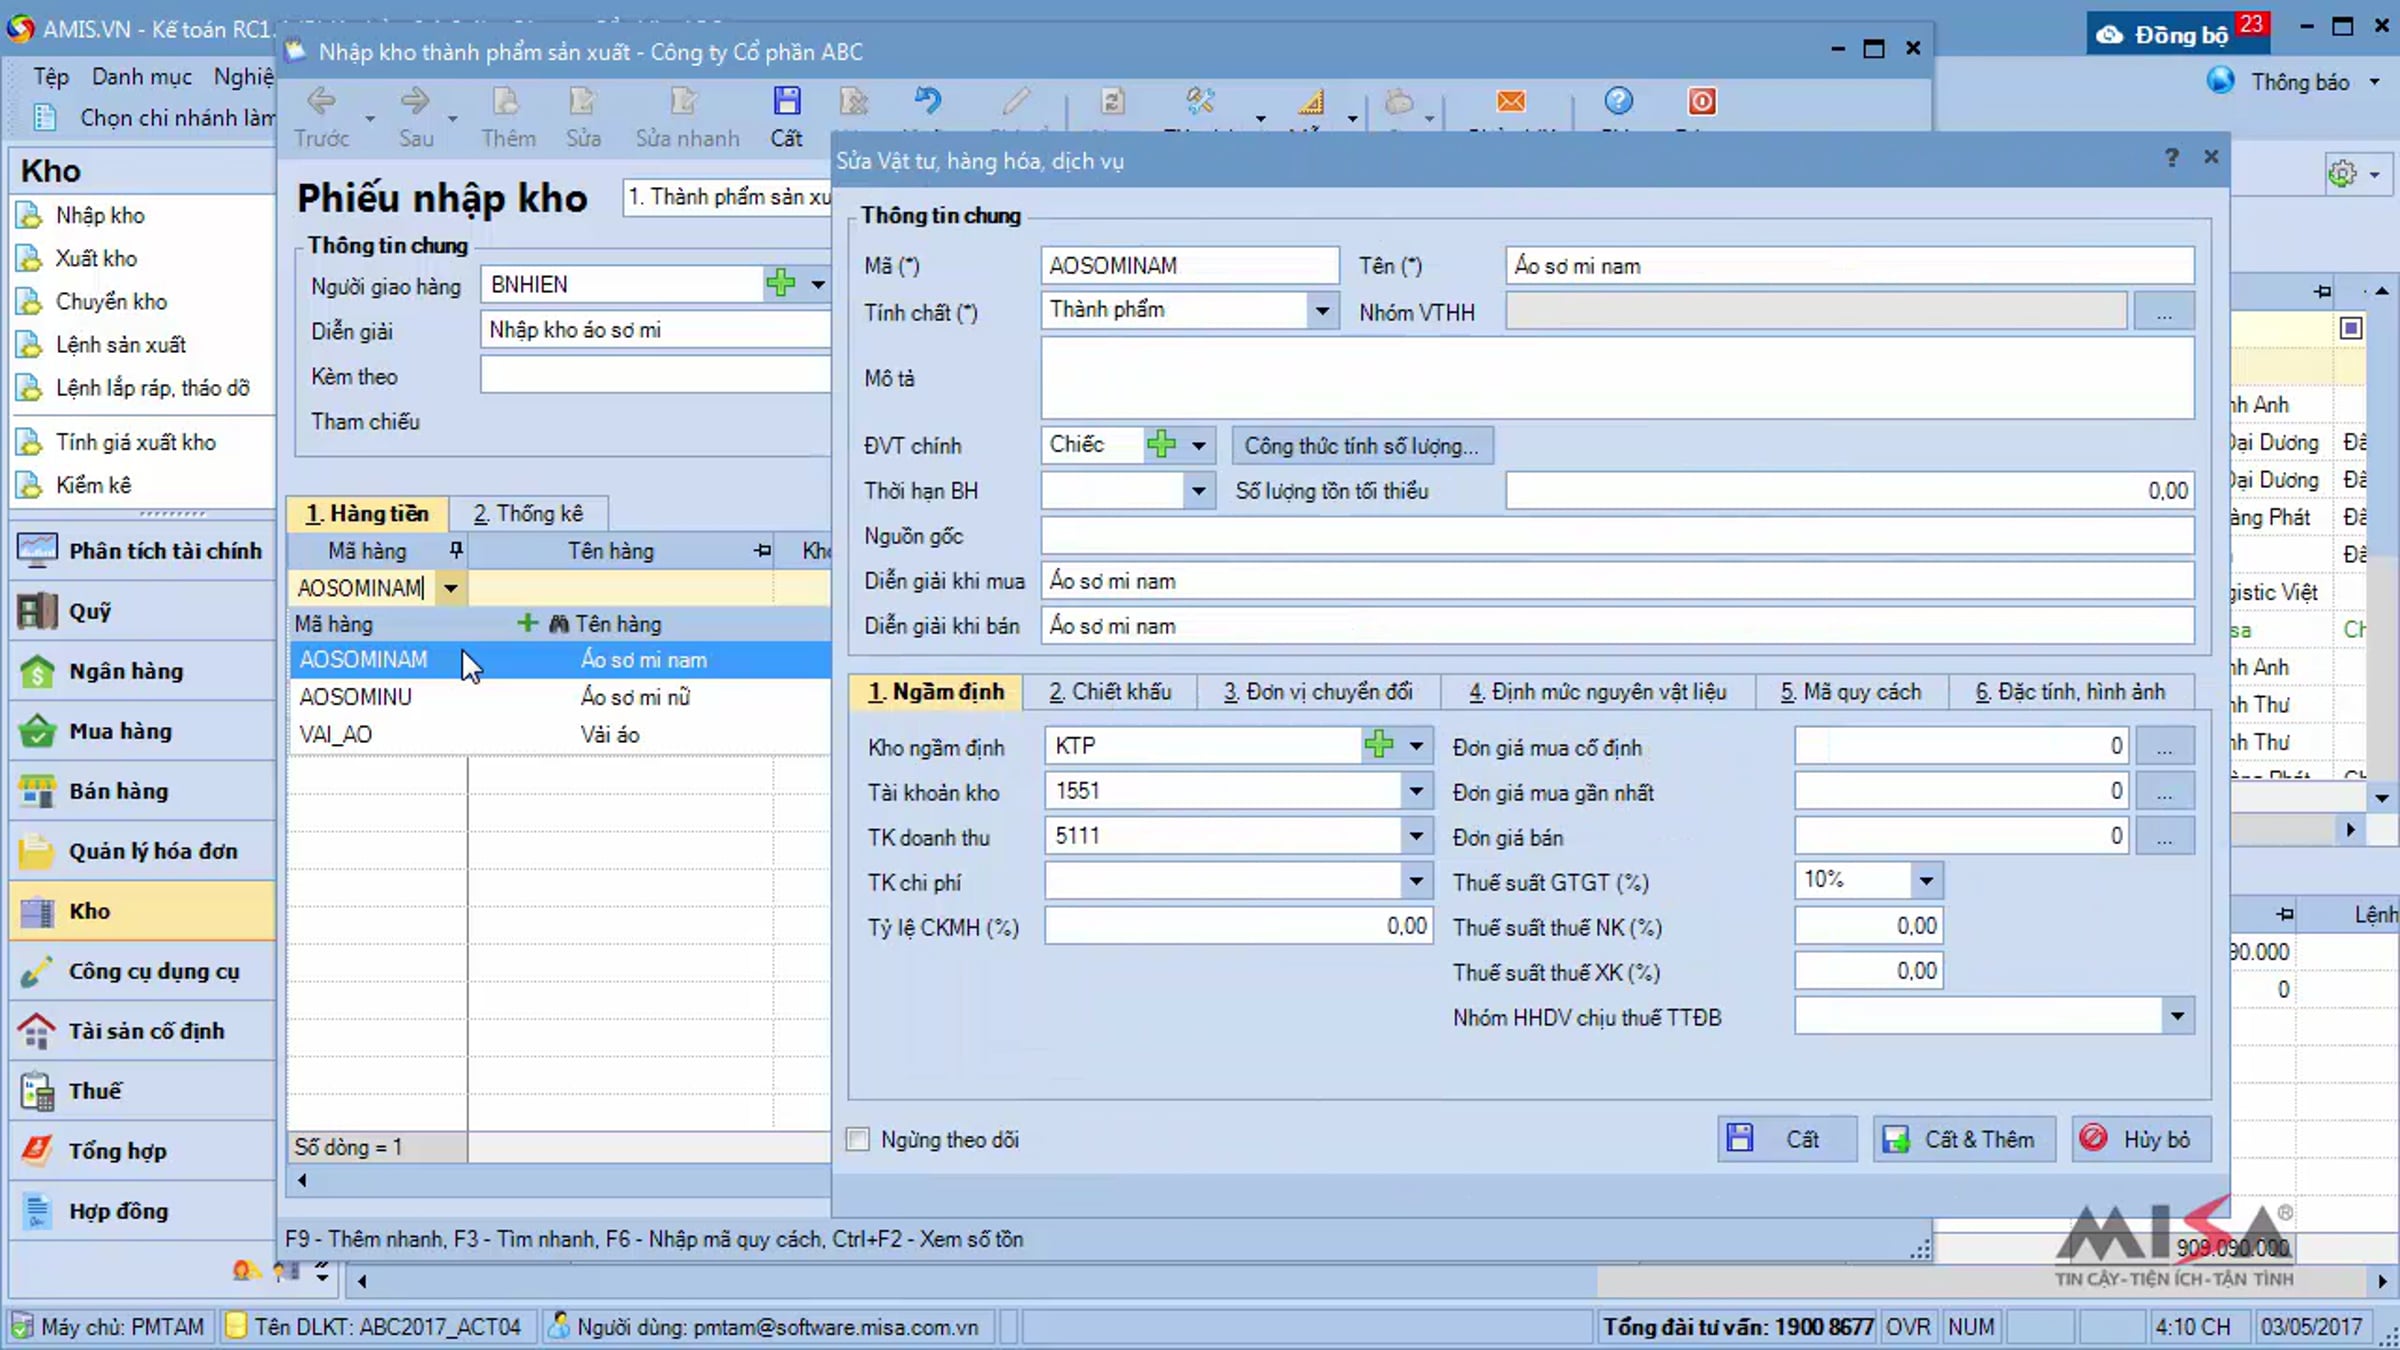Open Nhóm HHDV chịu thuế TTĐB dropdown
Screen dimensions: 2400x1350
click(x=2177, y=1017)
